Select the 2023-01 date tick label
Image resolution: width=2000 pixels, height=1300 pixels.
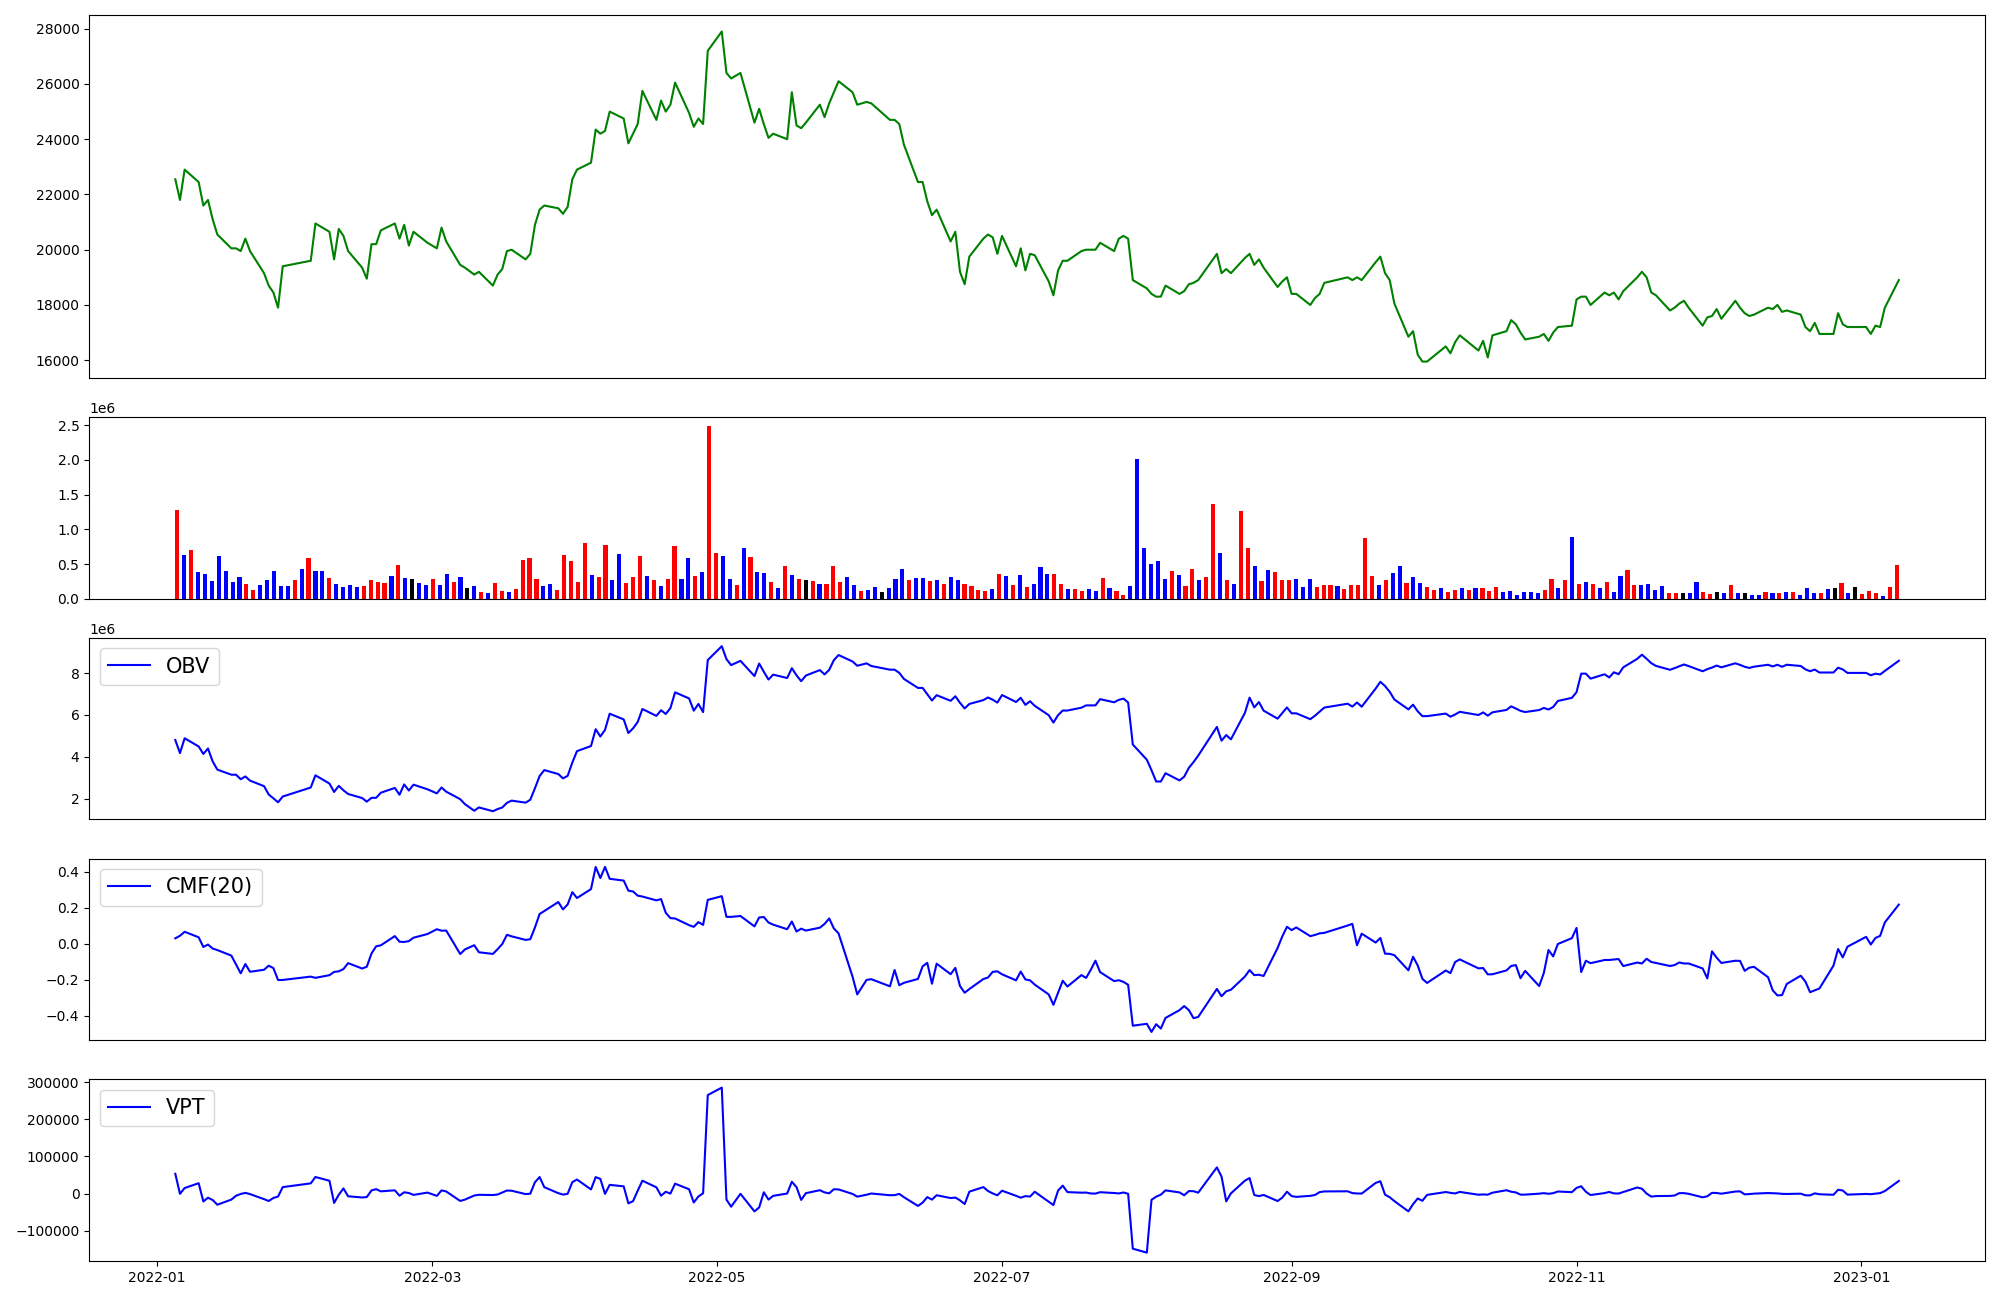click(x=1861, y=1277)
